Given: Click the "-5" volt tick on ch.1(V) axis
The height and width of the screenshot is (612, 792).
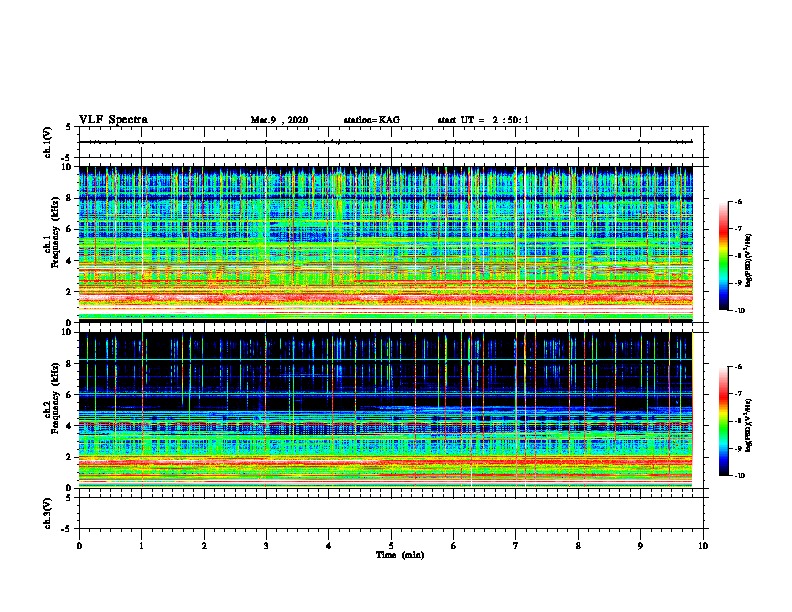Looking at the screenshot, I should [67, 158].
